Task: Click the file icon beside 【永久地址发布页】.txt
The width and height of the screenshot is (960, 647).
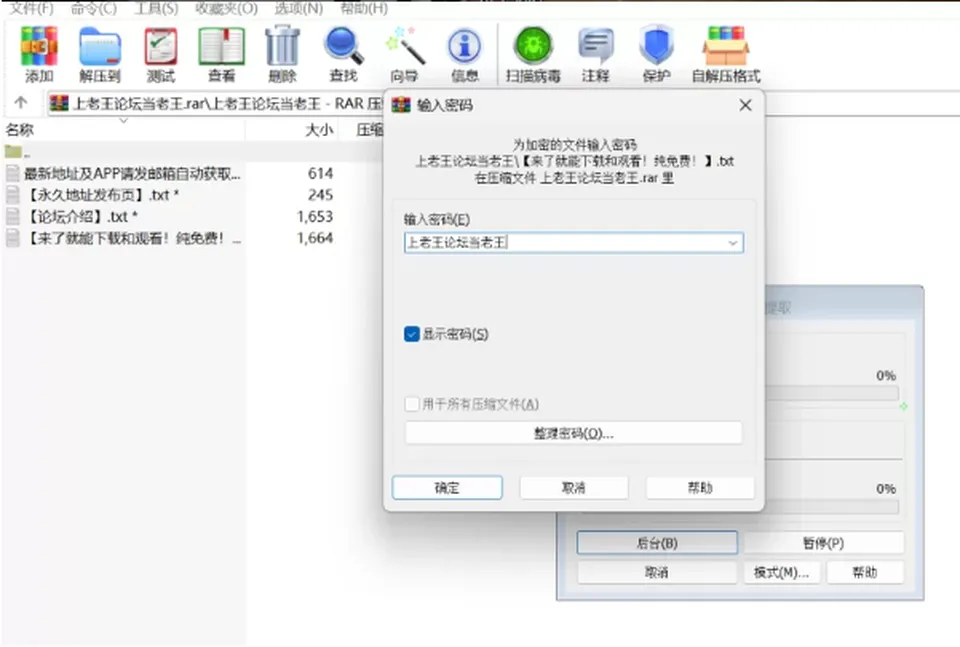Action: (12, 195)
